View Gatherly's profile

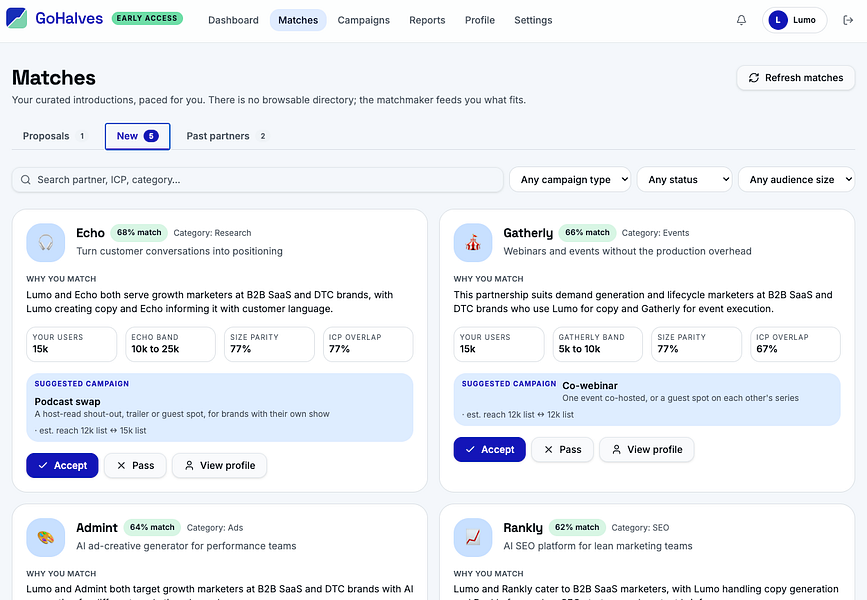point(646,450)
